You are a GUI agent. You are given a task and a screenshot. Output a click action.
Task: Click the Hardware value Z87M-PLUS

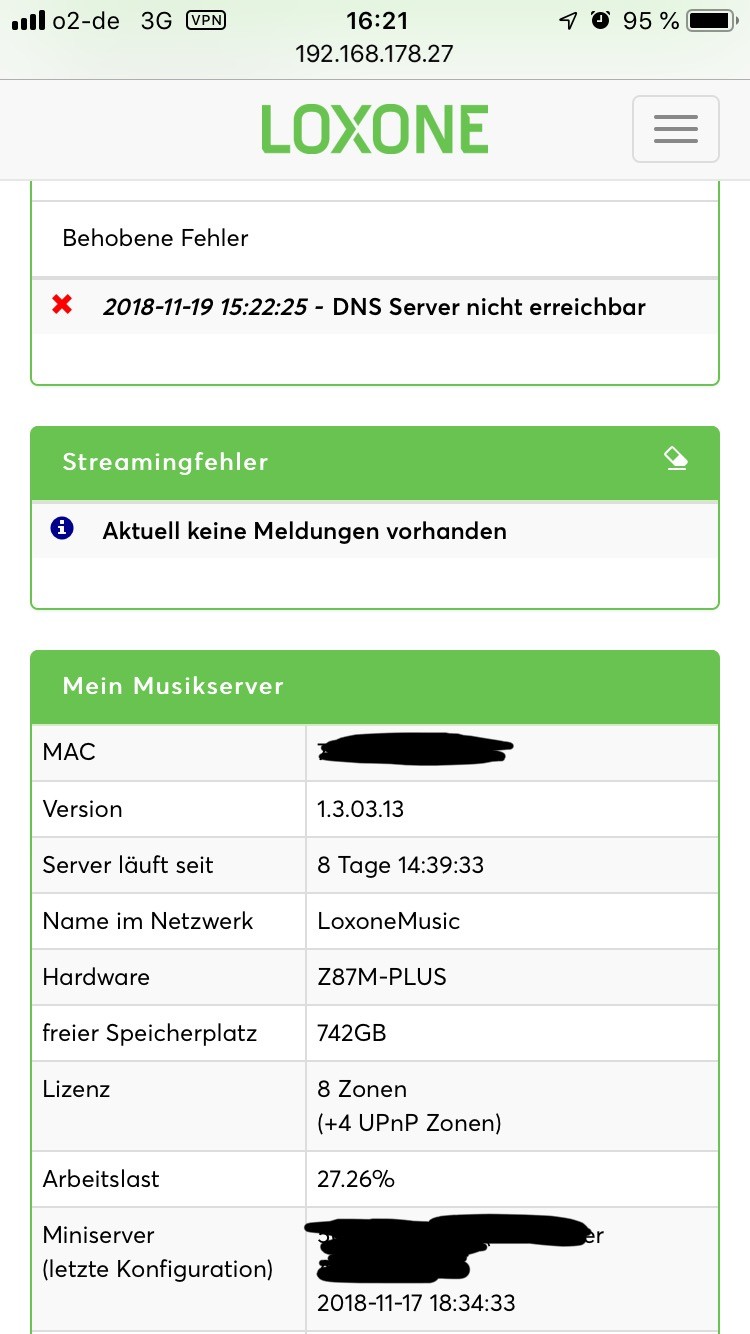coord(382,977)
